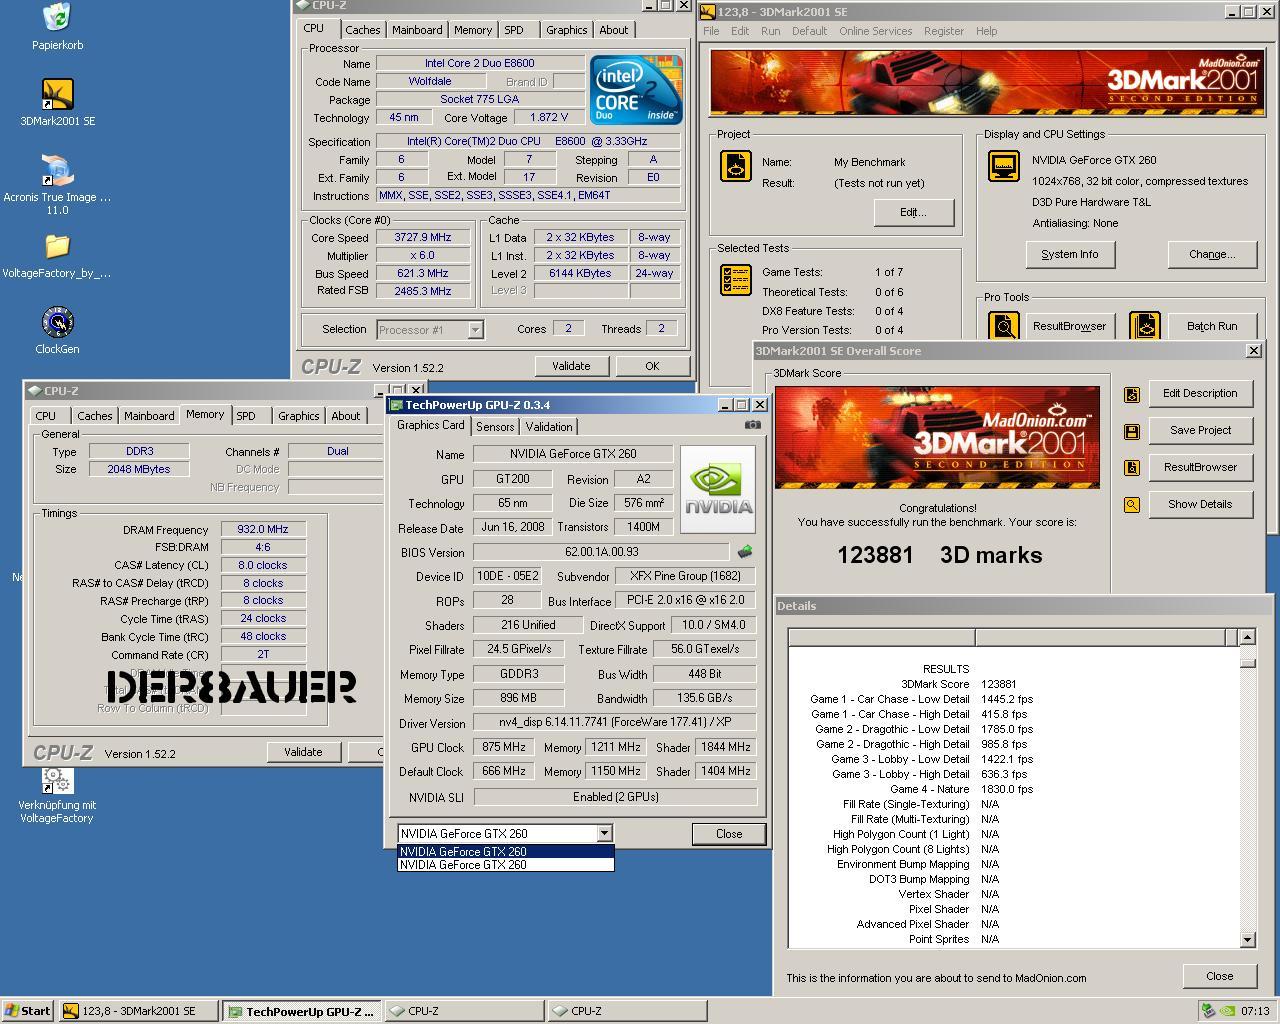Image resolution: width=1280 pixels, height=1024 pixels.
Task: Click Close button in Details panel
Action: [1219, 976]
